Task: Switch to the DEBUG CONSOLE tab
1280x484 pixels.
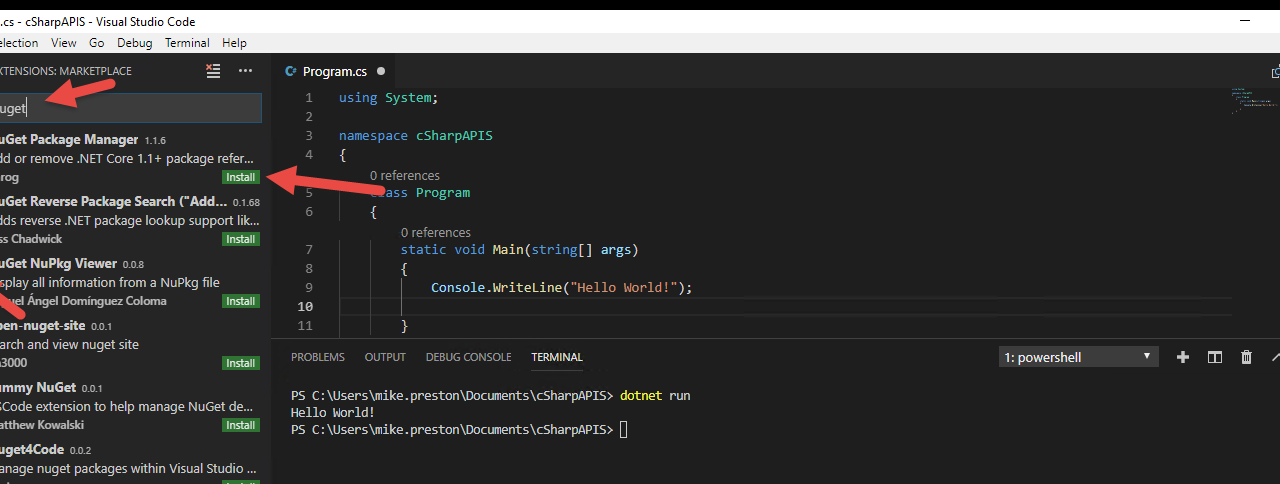Action: point(468,357)
